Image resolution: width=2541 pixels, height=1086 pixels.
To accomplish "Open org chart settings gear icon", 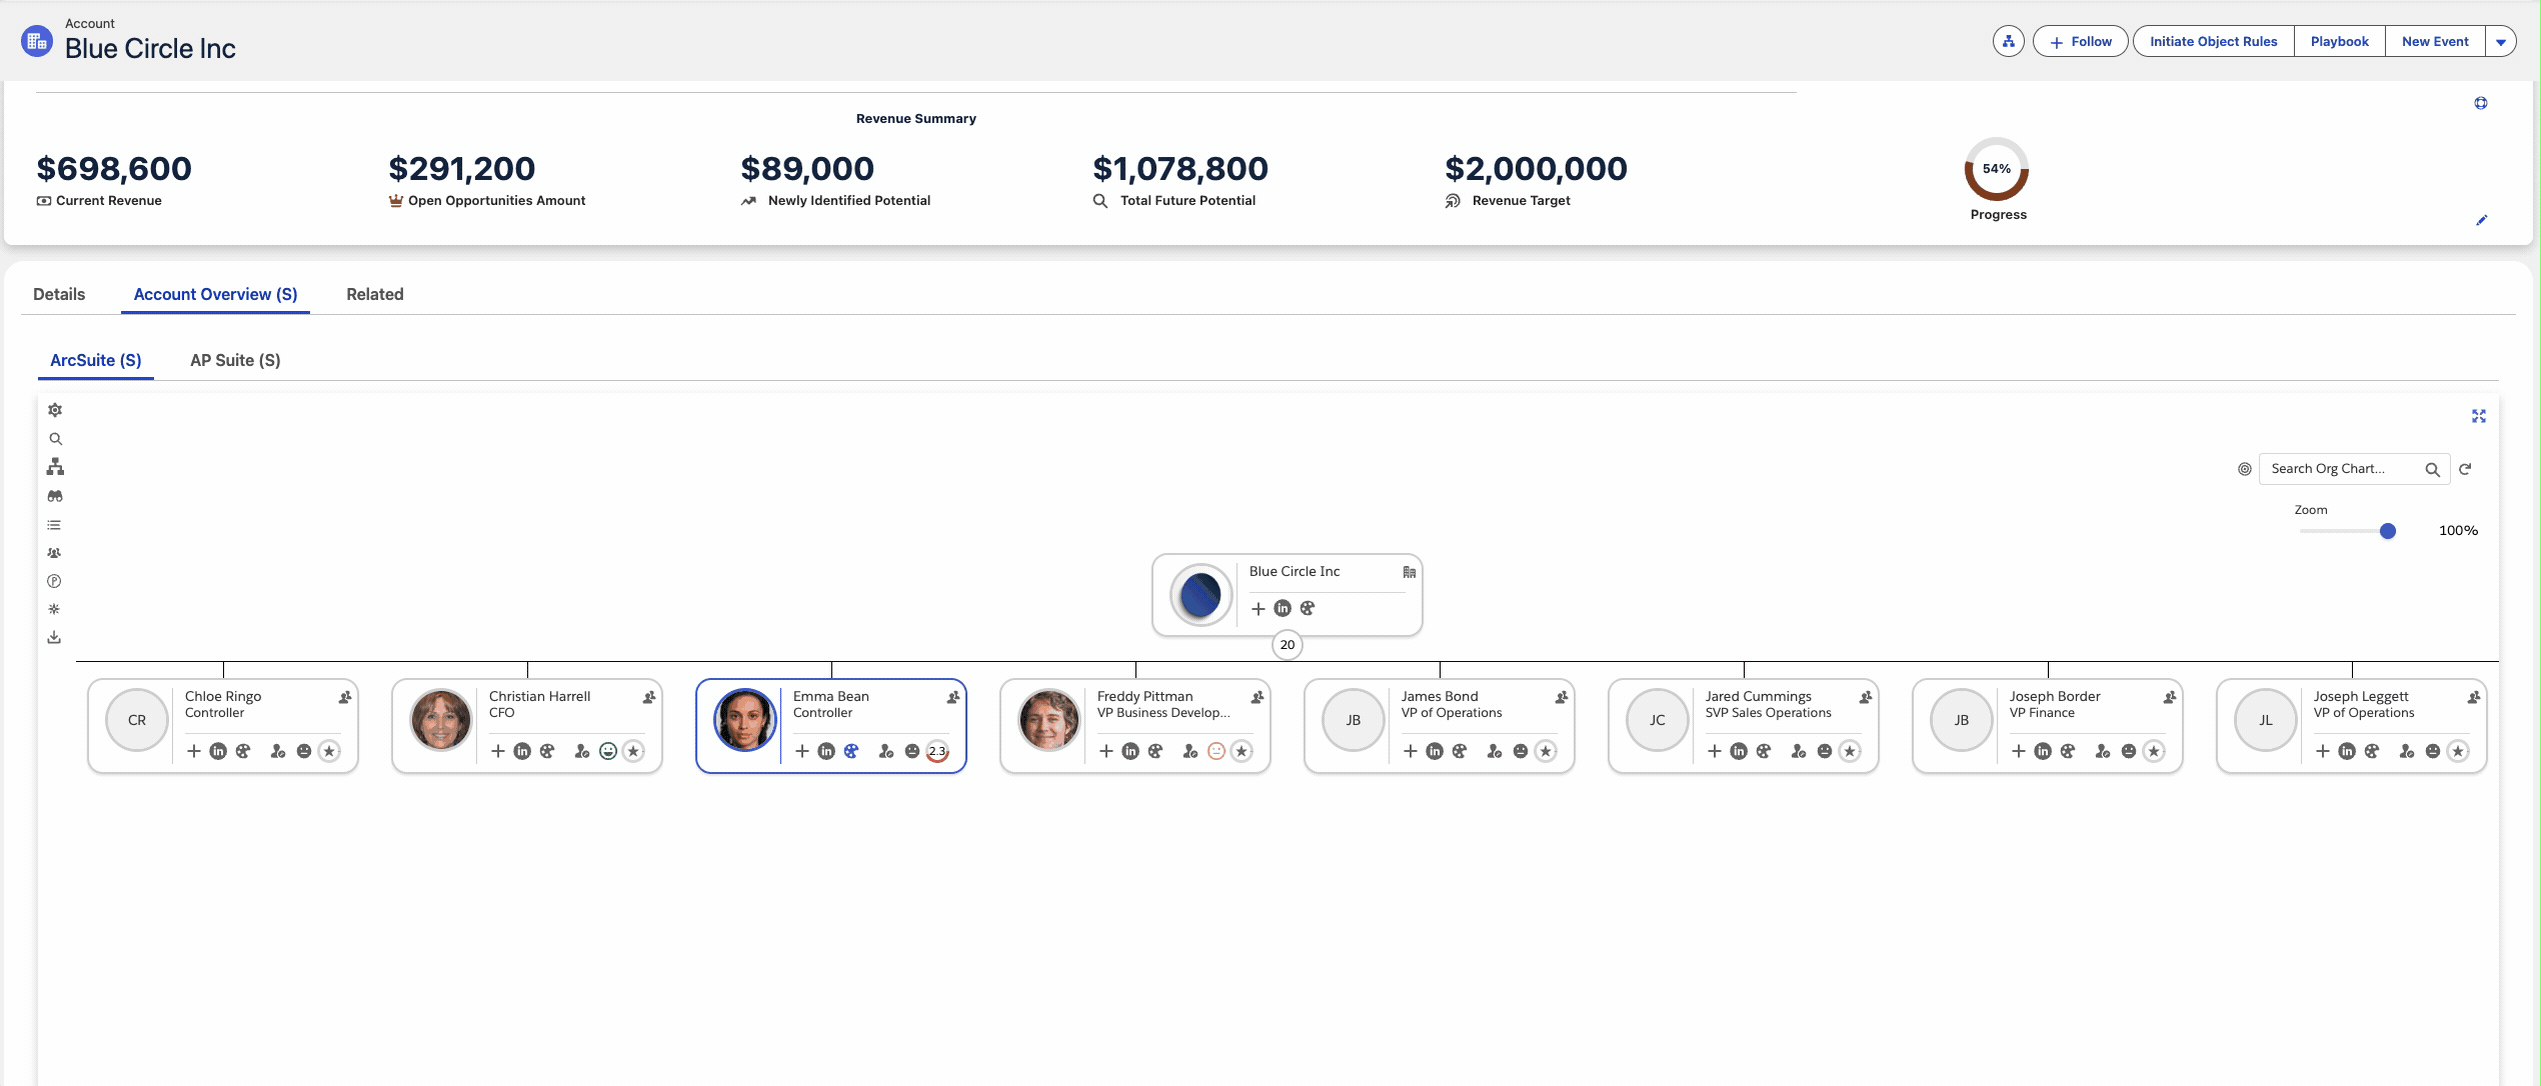I will 55,410.
